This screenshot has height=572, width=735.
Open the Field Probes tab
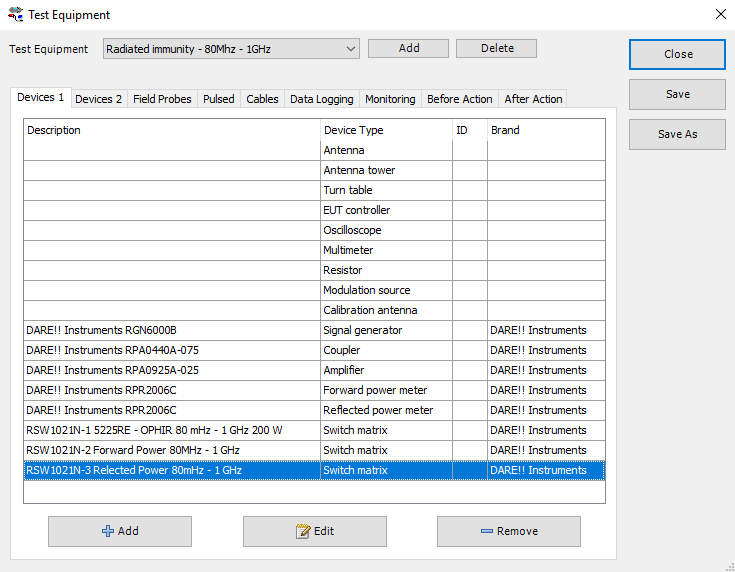coord(162,99)
